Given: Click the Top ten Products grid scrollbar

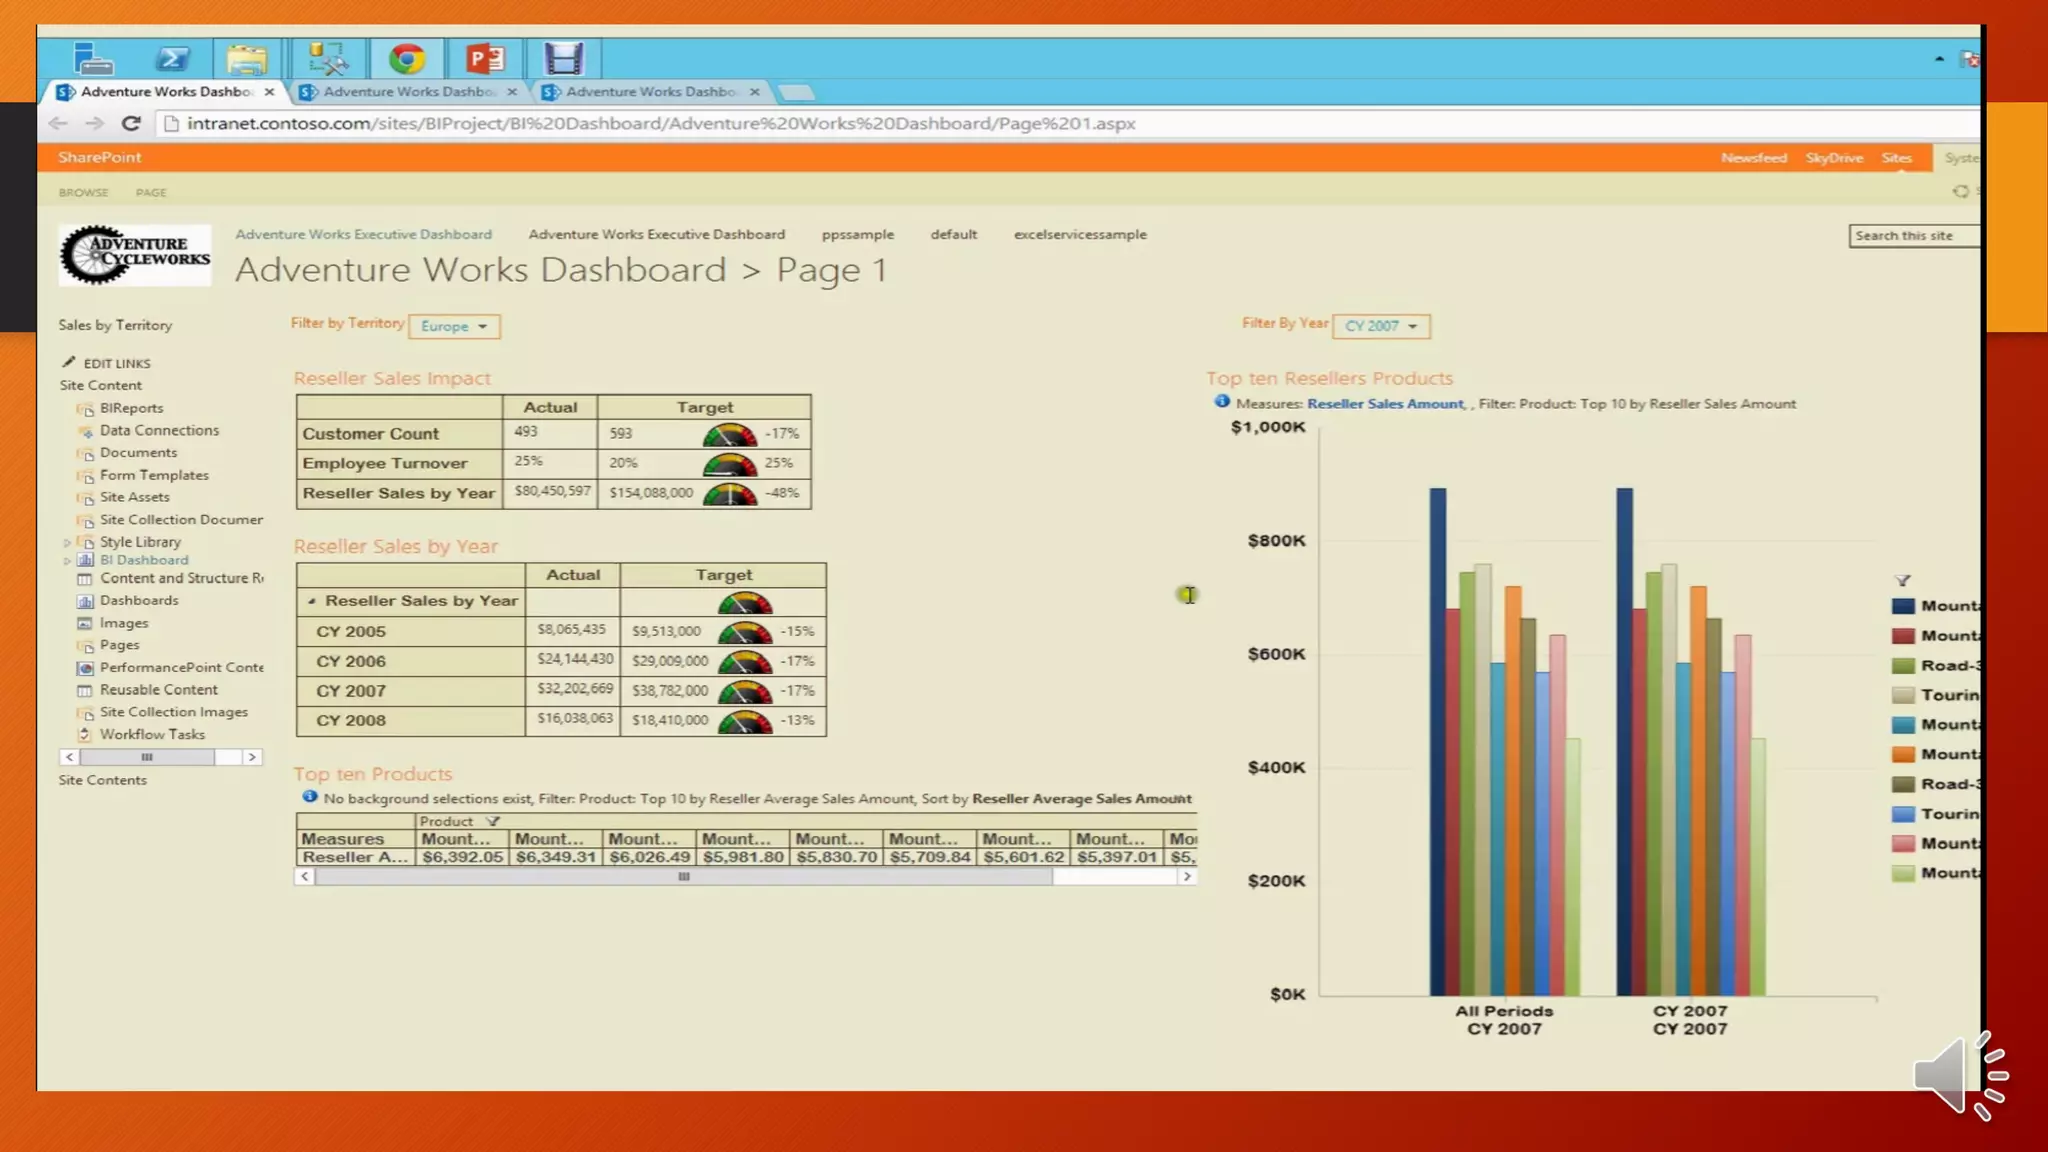Looking at the screenshot, I should click(x=683, y=877).
